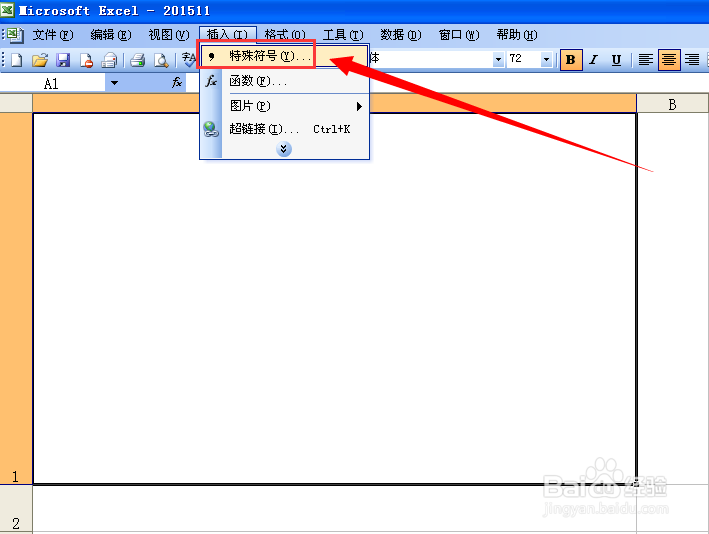Toggle center alignment button
709x534 pixels.
tap(669, 60)
